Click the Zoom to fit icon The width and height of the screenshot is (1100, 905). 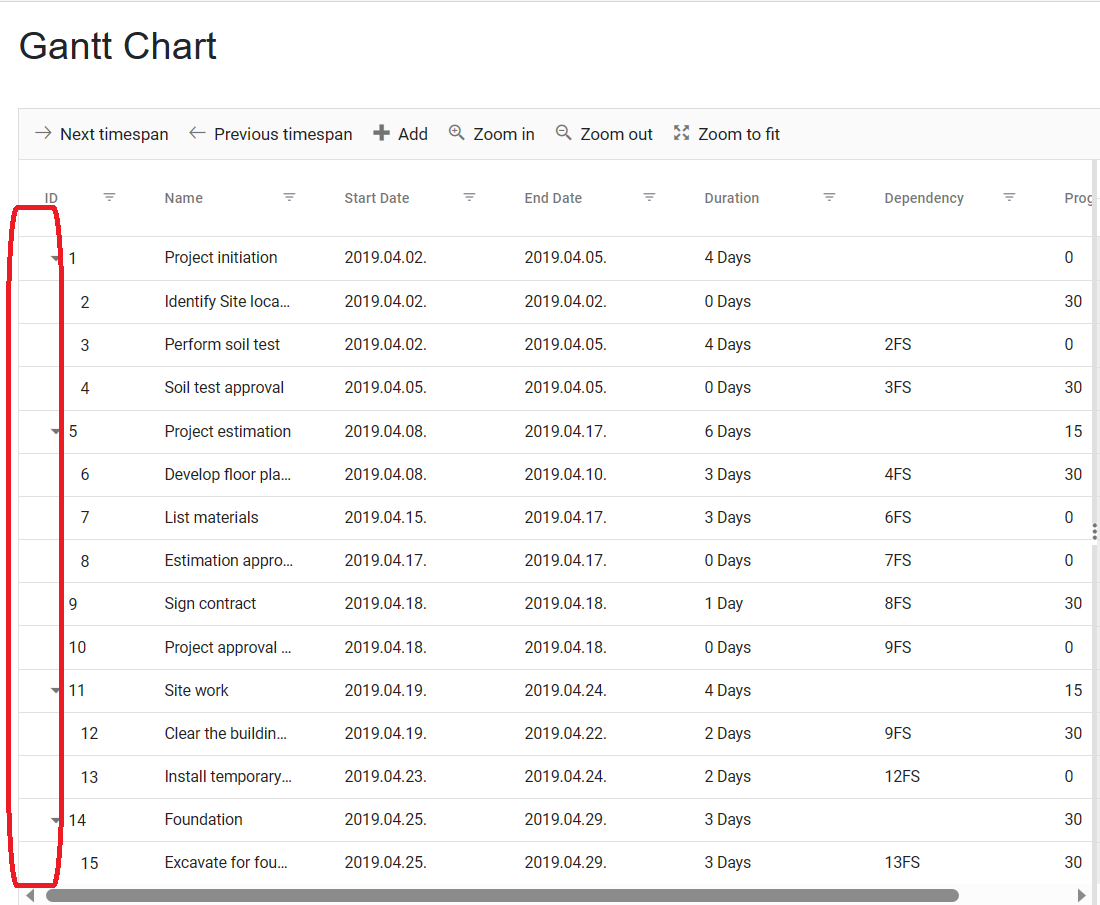(x=682, y=133)
